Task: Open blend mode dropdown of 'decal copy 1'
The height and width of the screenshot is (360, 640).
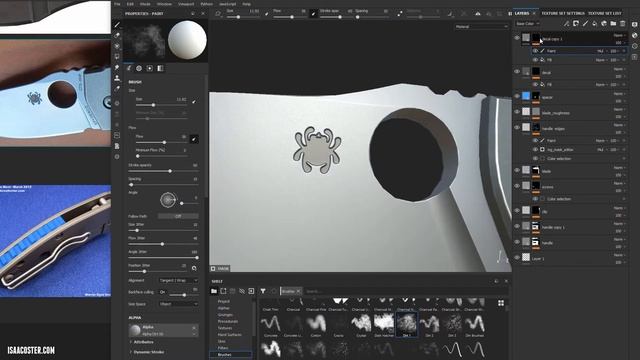Action: pos(619,36)
